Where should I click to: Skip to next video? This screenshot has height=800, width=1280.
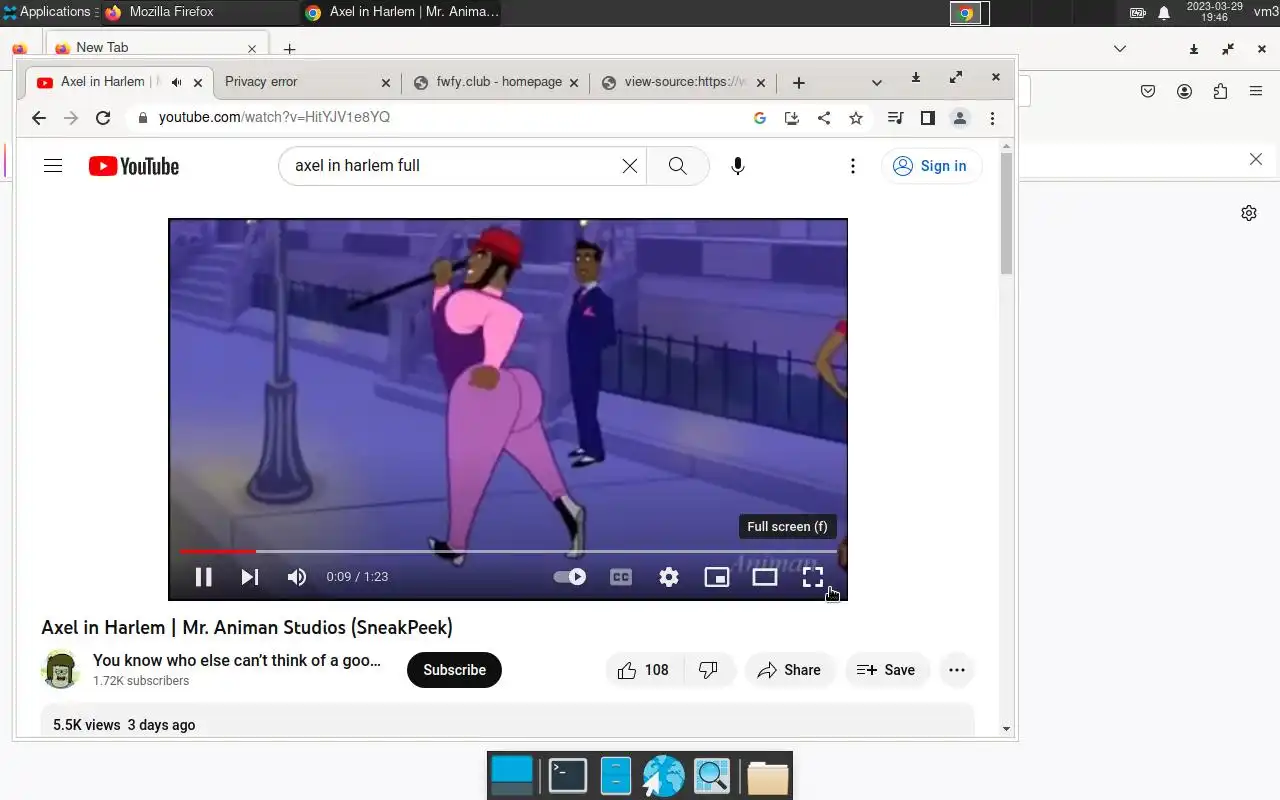(250, 577)
